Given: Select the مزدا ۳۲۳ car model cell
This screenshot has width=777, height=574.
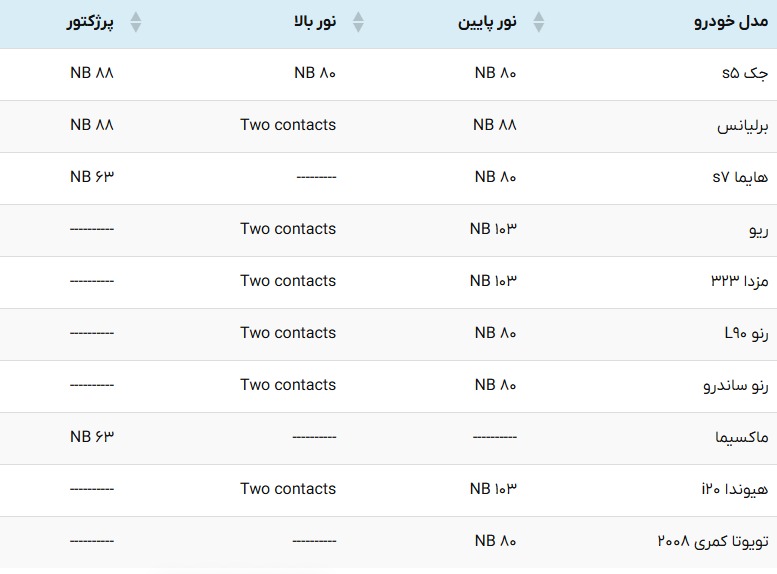Looking at the screenshot, I should (740, 281).
